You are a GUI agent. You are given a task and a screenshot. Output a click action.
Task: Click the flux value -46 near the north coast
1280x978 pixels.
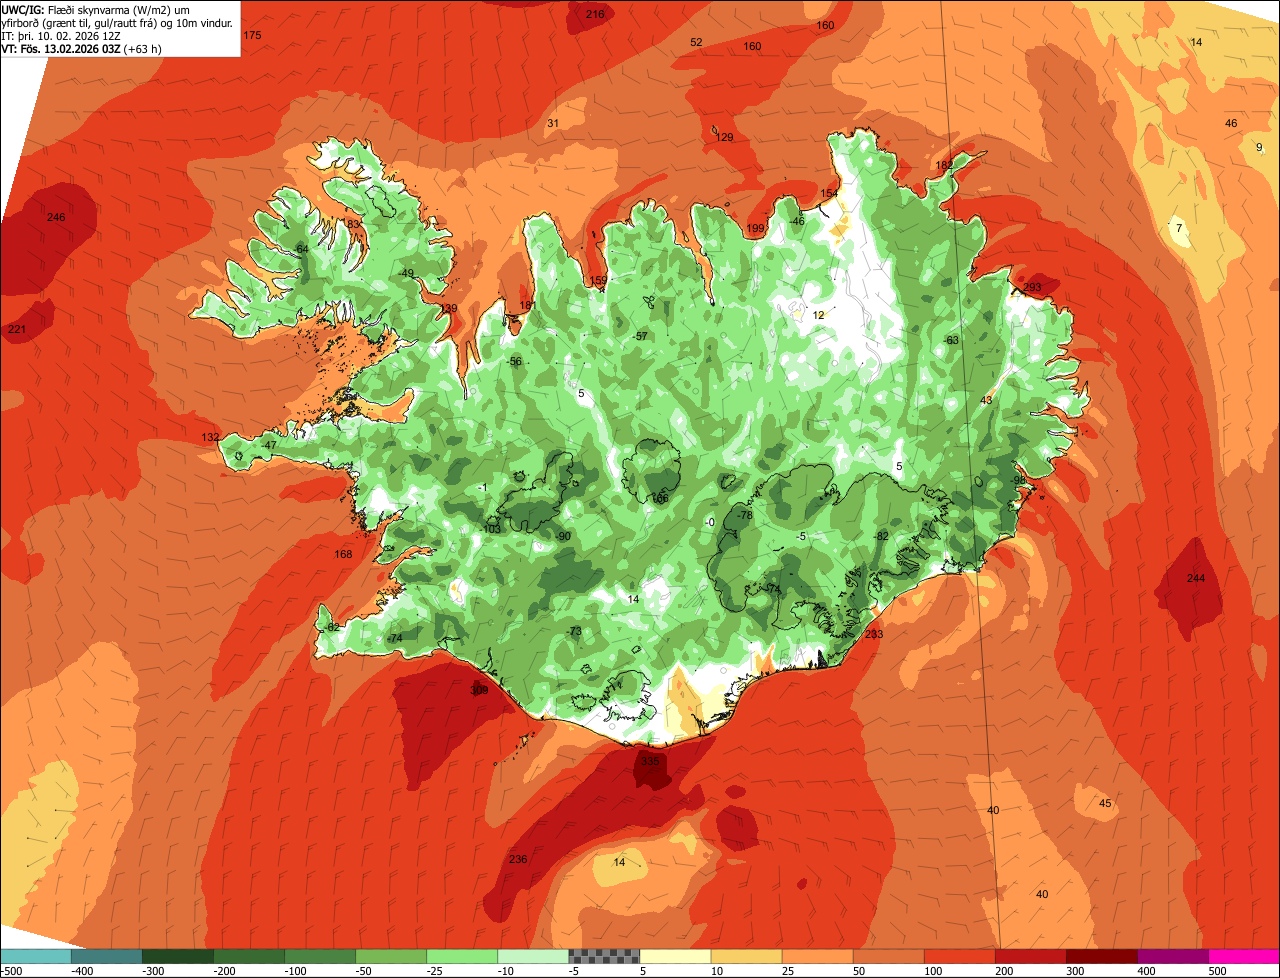(797, 221)
